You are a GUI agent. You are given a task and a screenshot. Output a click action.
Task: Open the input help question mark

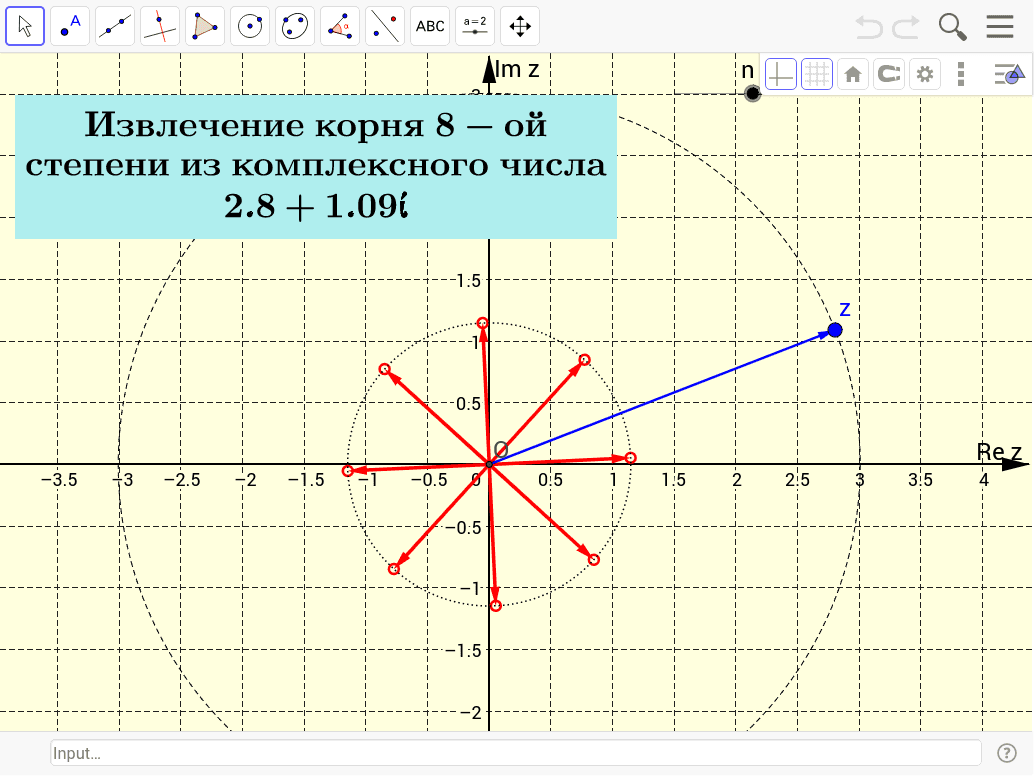pyautogui.click(x=1006, y=753)
